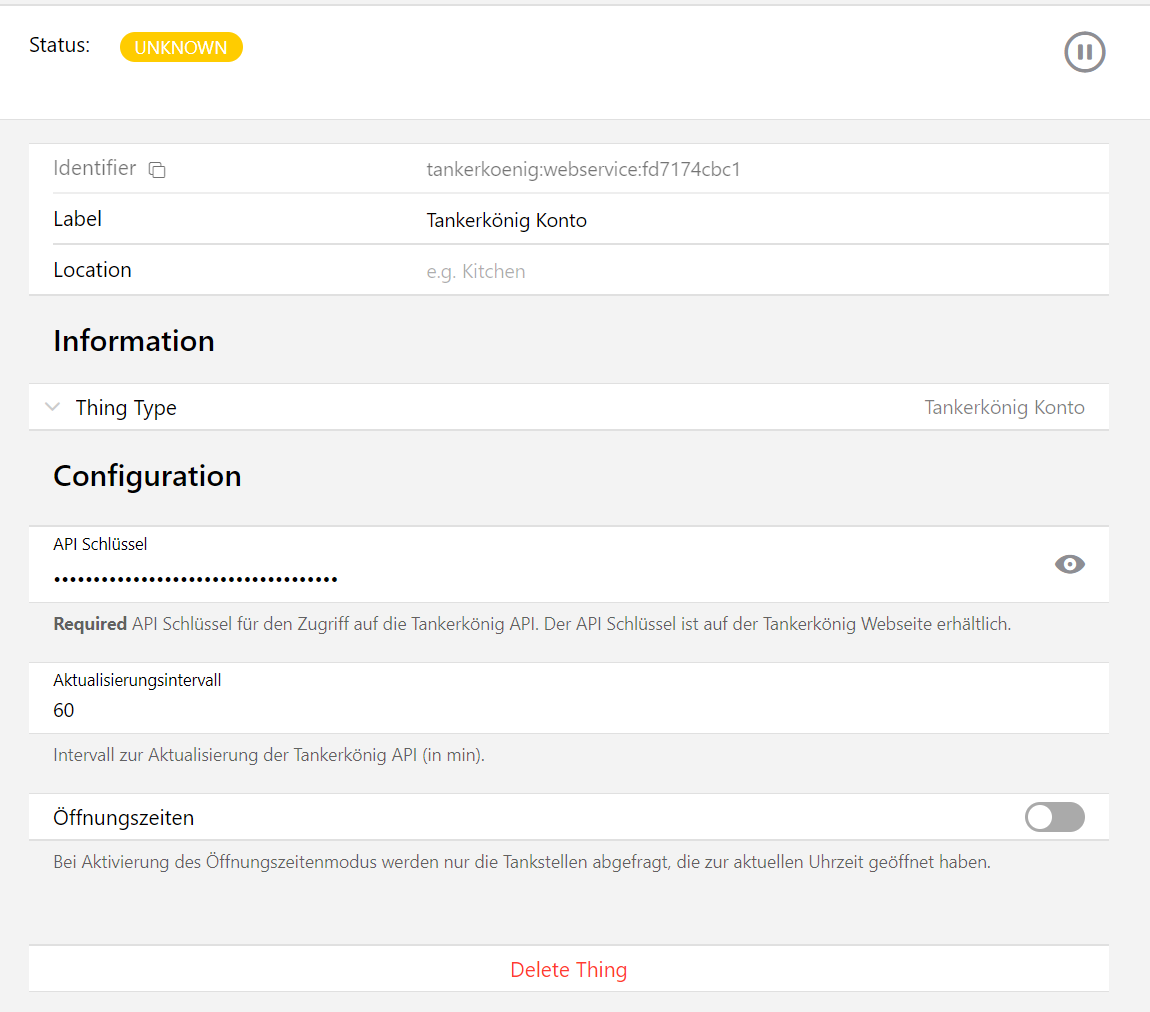Click the Required API Schlüssel description text

532,624
